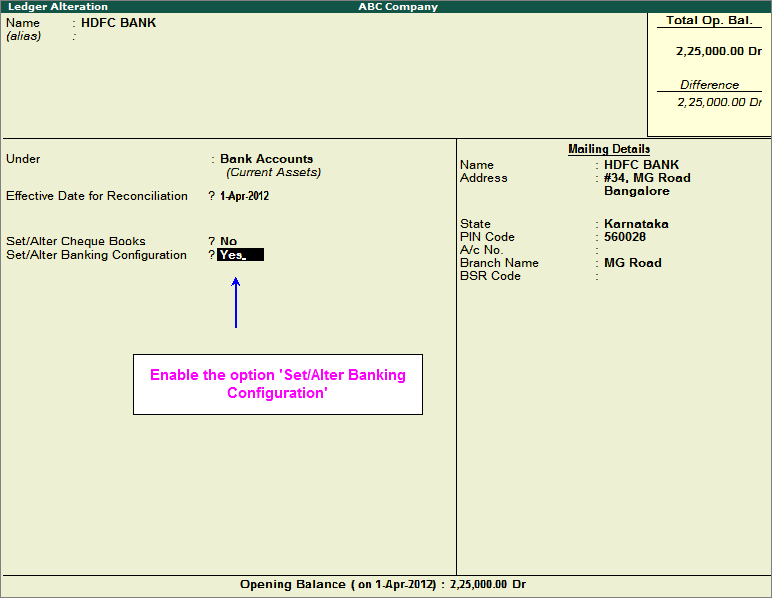Toggle 'Set/Alter Banking Configuration' Yes field

(x=241, y=255)
